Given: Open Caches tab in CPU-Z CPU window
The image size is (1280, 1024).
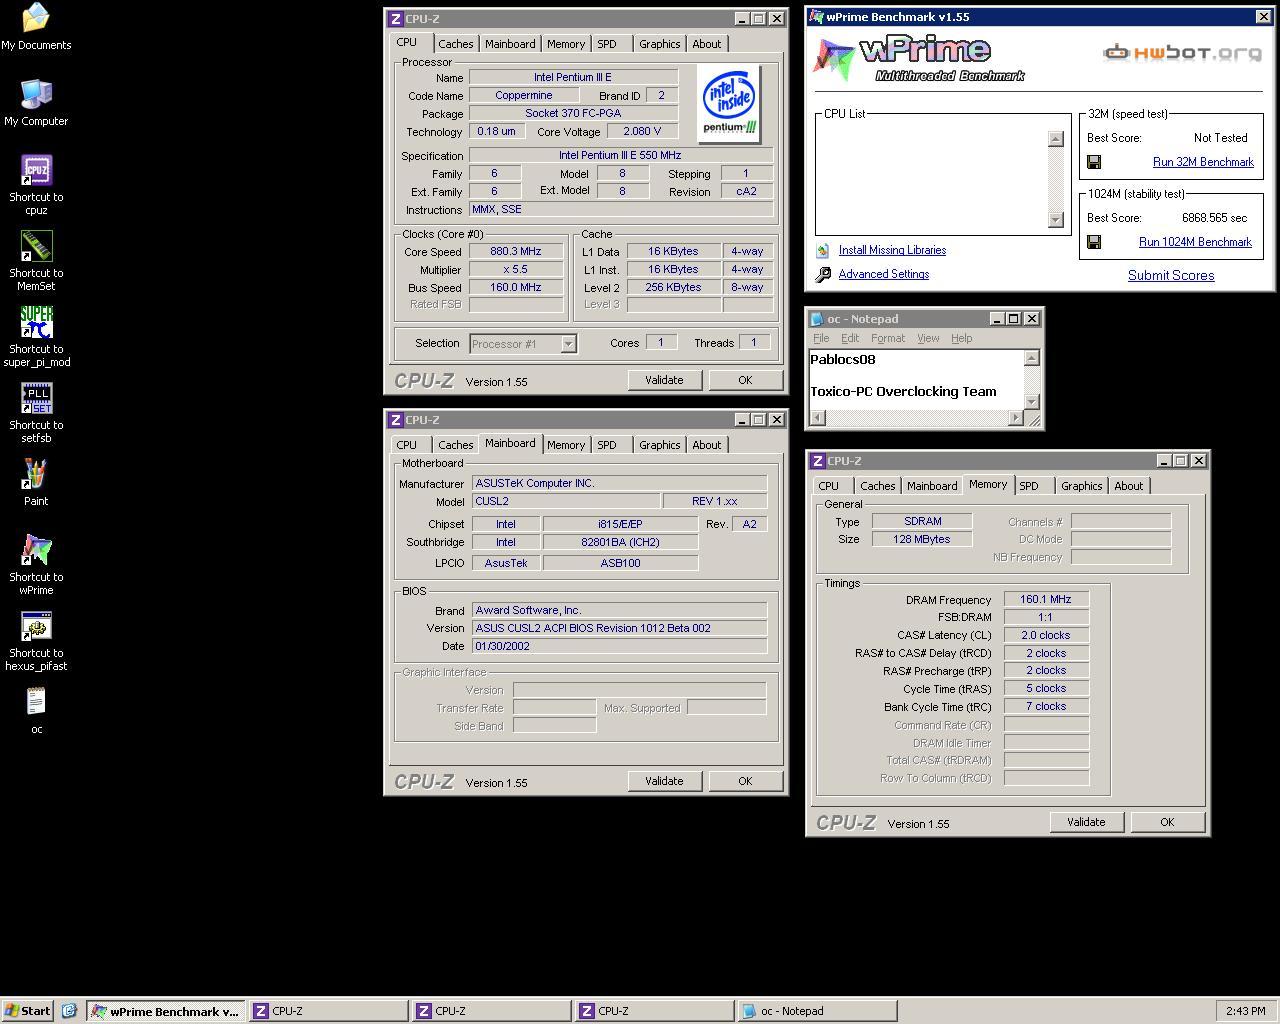Looking at the screenshot, I should point(455,44).
